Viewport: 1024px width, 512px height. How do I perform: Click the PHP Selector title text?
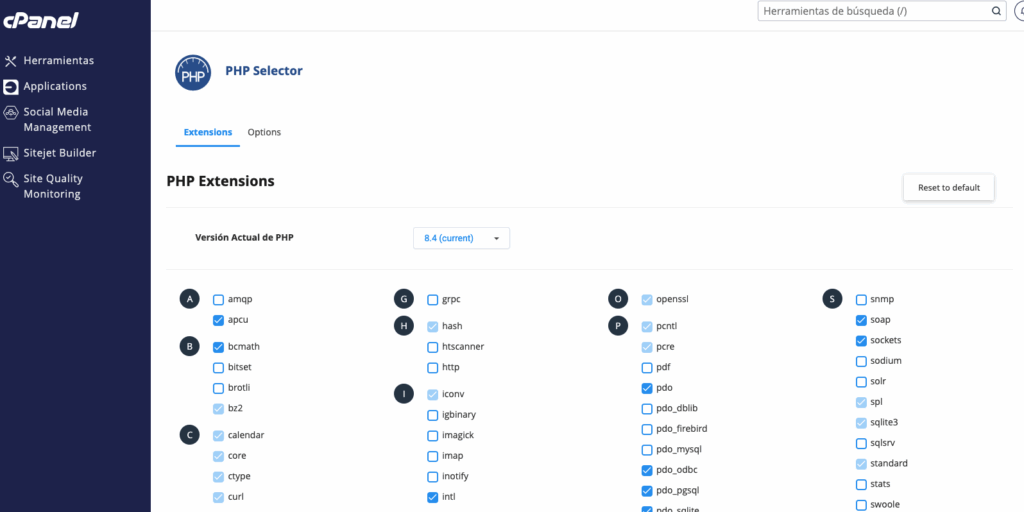coord(264,71)
